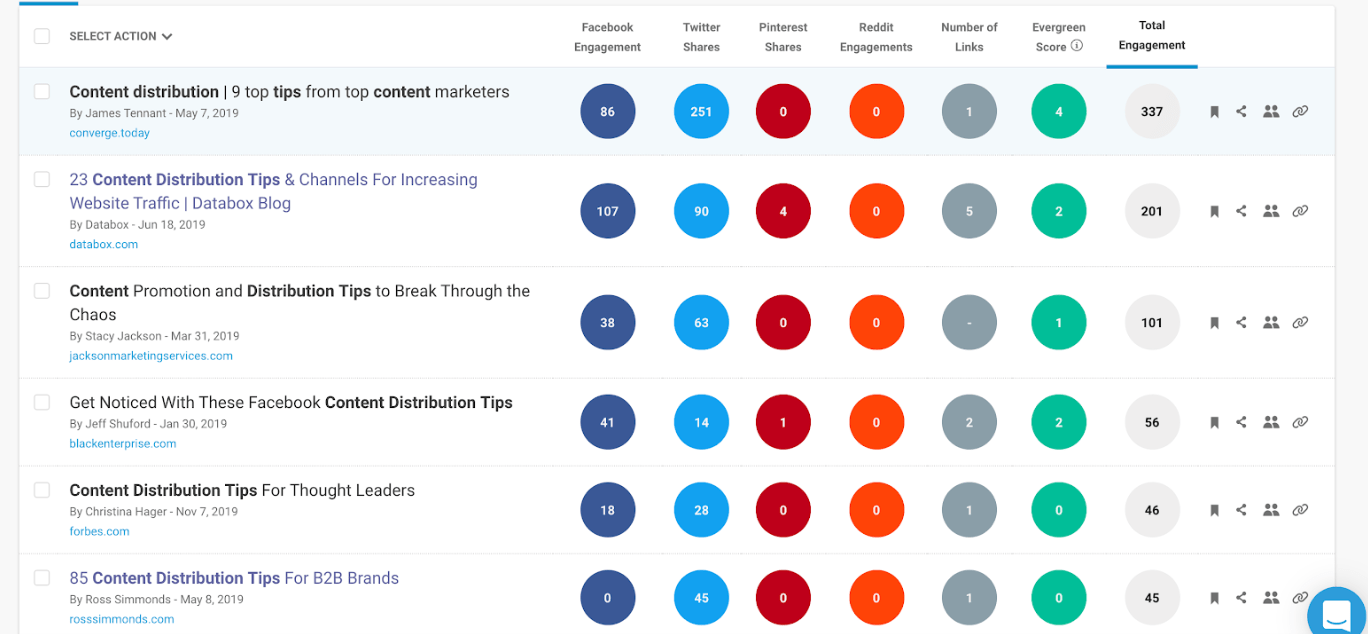
Task: Click link icon for Forbes article row
Action: tap(1300, 510)
